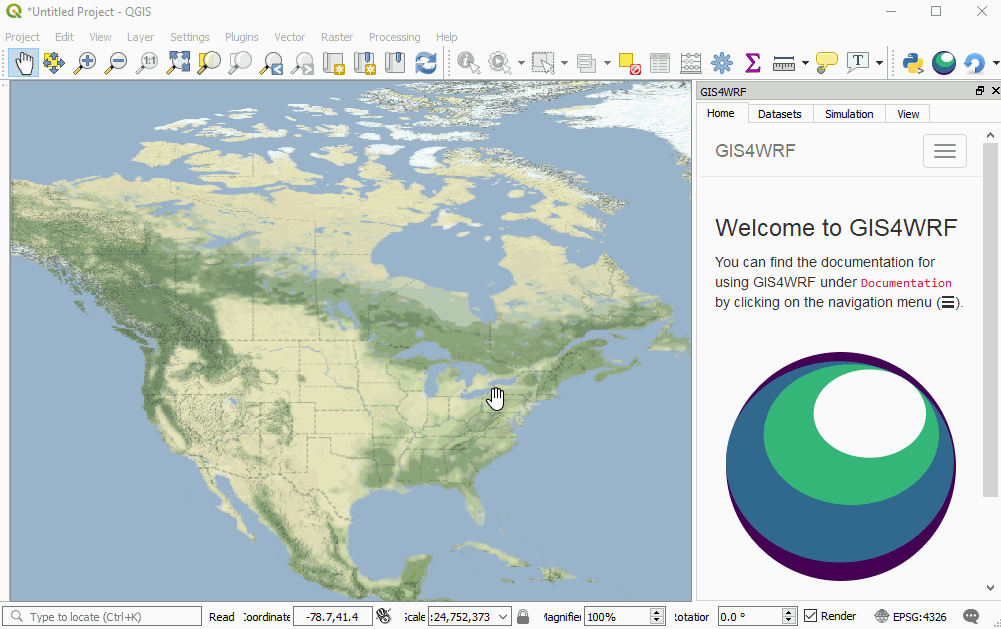Open the map Scale dropdown
The width and height of the screenshot is (1001, 629).
[503, 617]
